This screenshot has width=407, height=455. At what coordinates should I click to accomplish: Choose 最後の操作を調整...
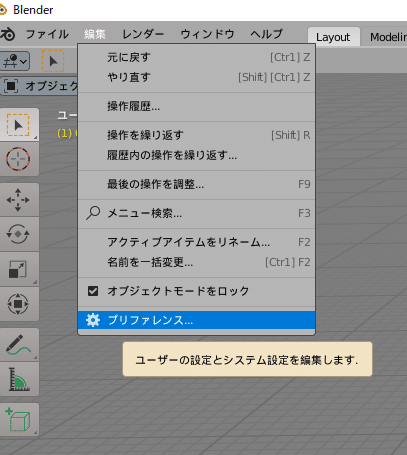coord(196,184)
